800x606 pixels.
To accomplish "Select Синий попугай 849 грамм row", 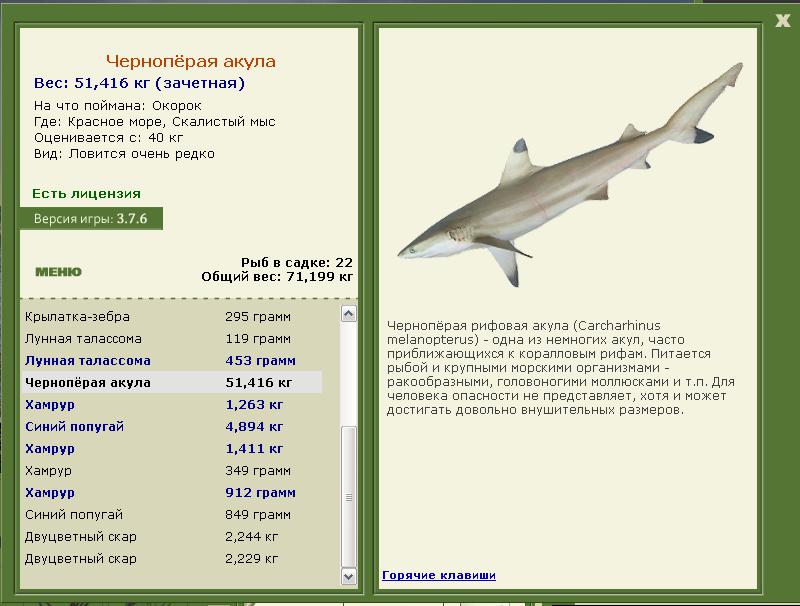I will click(171, 514).
